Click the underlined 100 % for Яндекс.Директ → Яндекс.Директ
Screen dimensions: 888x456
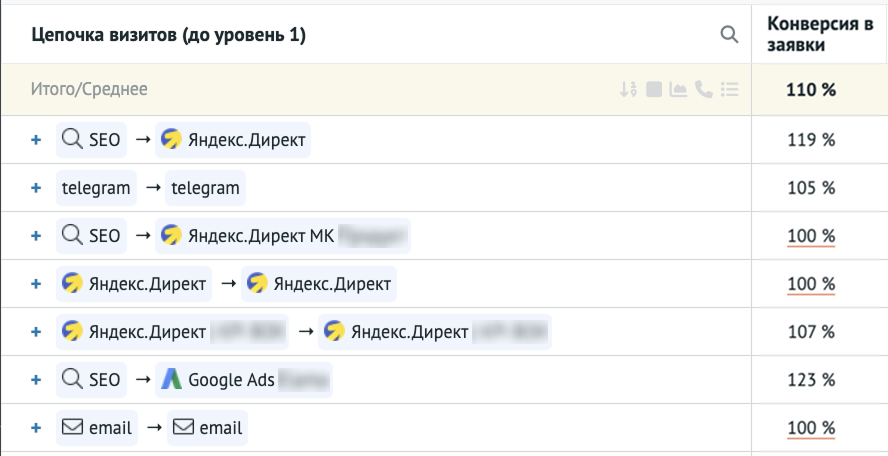tap(811, 284)
